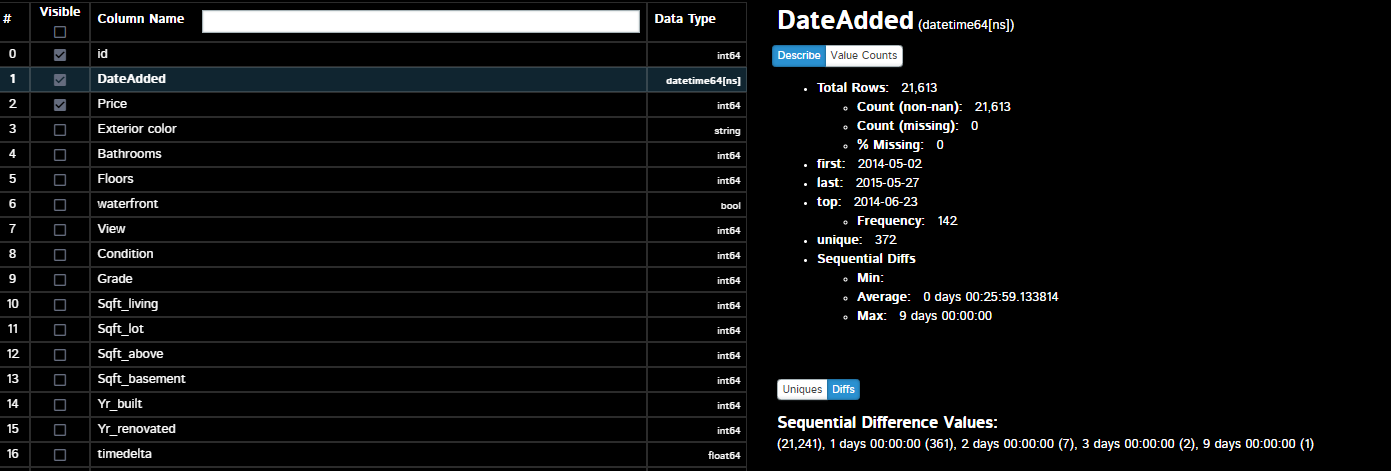Image resolution: width=1391 pixels, height=471 pixels.
Task: Enable the Sqft_basement visibility checkbox
Action: (60, 380)
